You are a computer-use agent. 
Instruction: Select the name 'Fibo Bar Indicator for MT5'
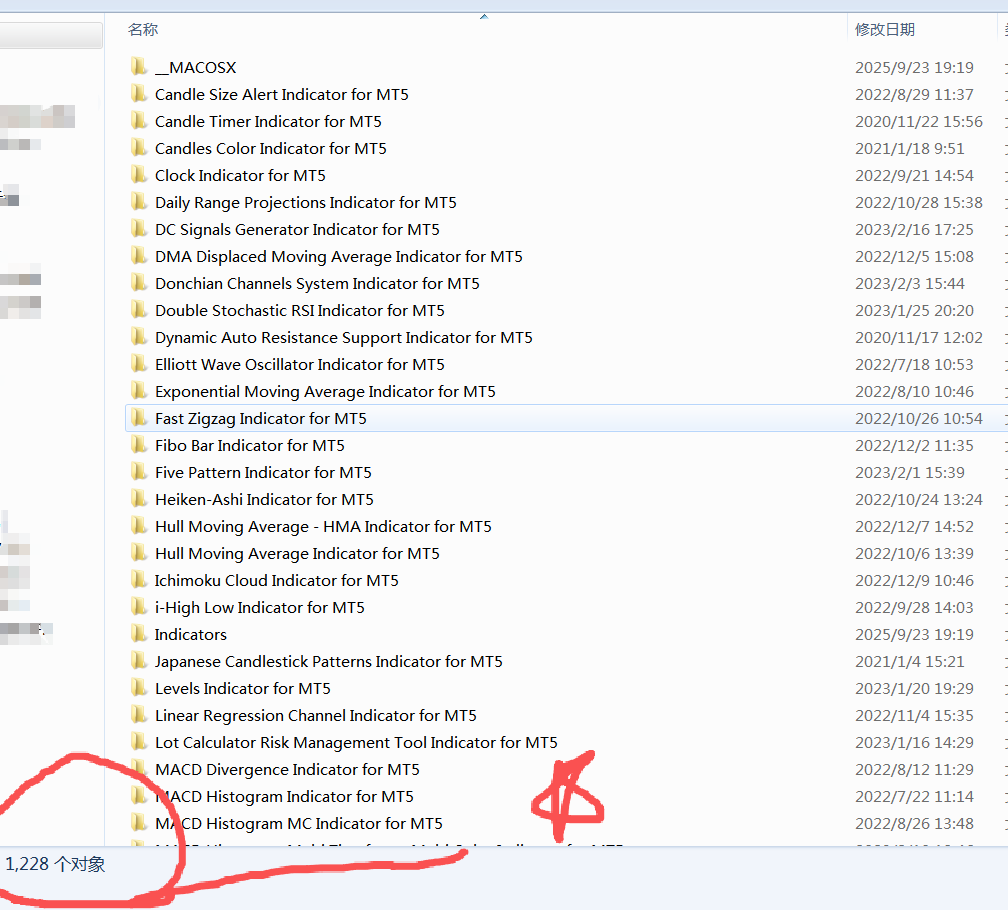[249, 445]
